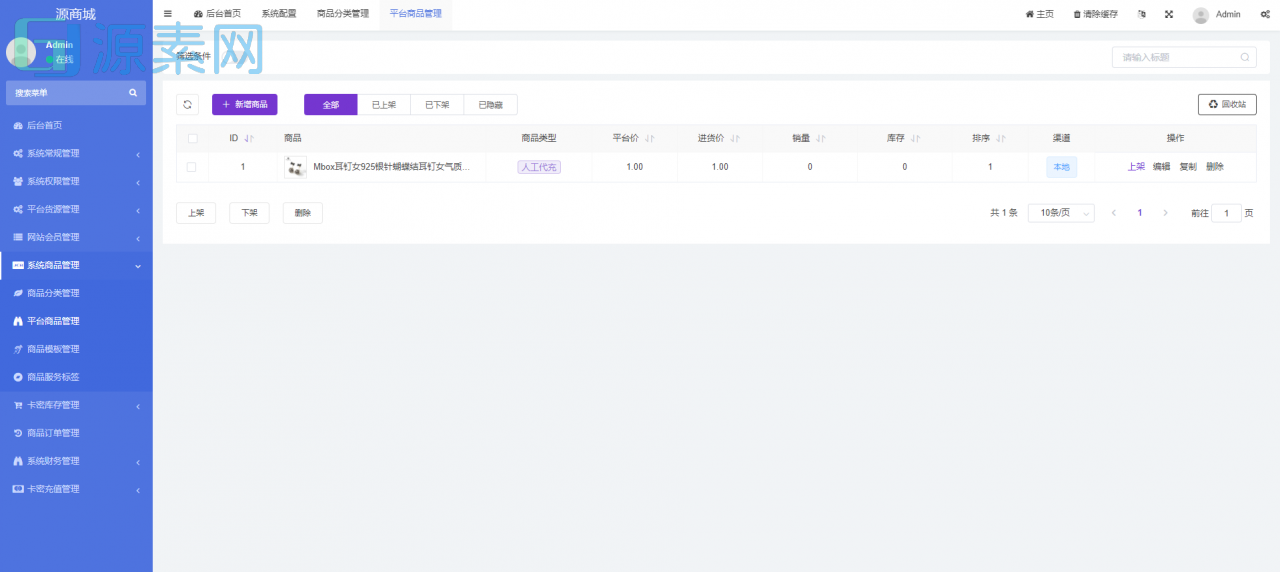Click the search icon in the sidebar menu search
This screenshot has height=572, width=1280.
(133, 93)
